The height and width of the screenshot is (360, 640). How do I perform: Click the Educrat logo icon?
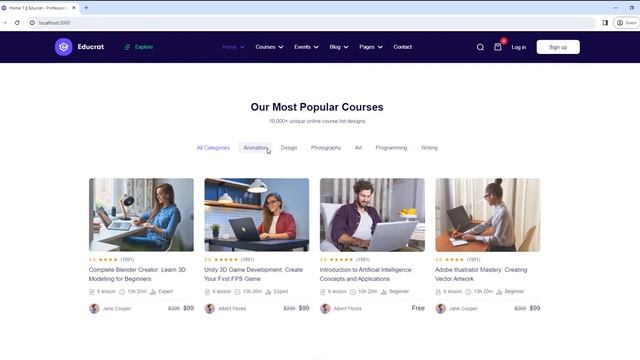click(x=64, y=47)
